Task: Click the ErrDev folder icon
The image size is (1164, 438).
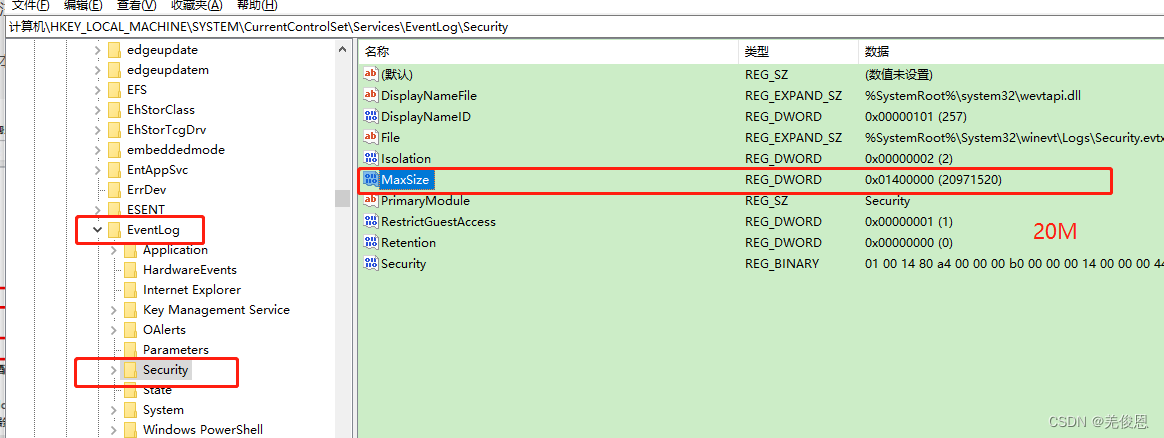Action: pos(114,190)
